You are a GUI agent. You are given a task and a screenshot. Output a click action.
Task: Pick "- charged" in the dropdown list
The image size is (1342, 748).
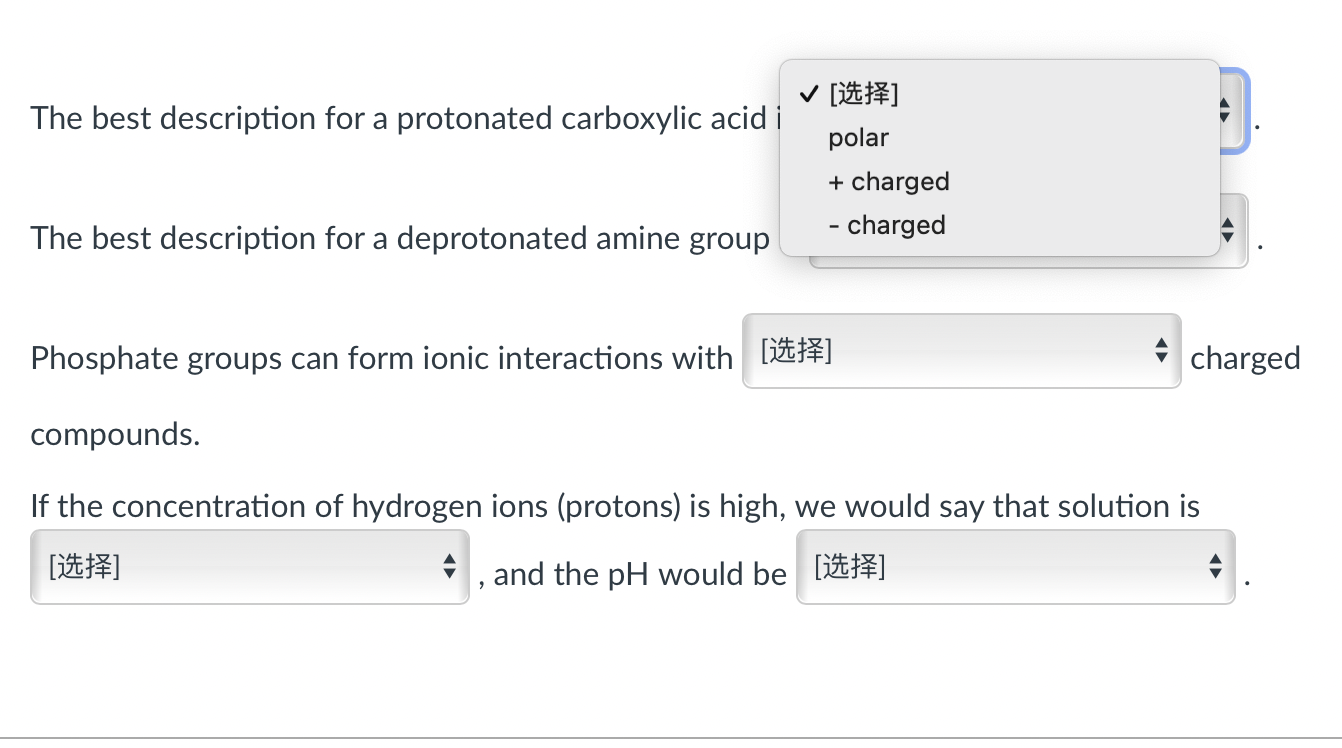887,226
